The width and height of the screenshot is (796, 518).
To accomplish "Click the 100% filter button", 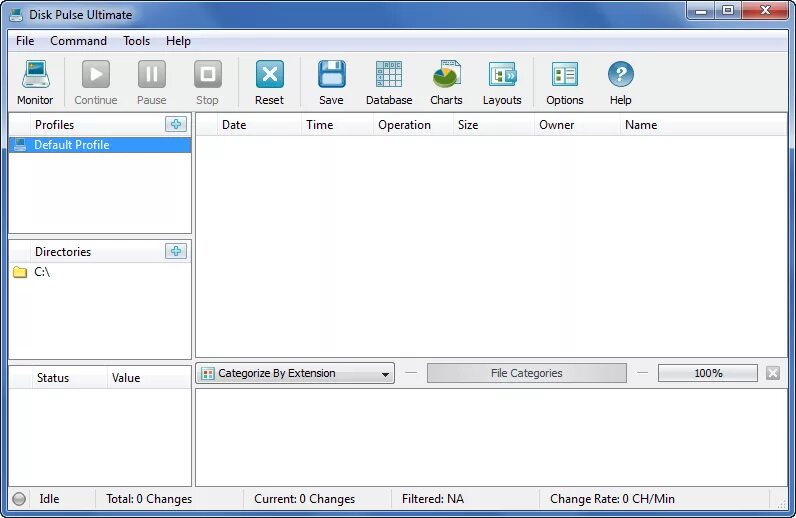I will click(x=708, y=373).
